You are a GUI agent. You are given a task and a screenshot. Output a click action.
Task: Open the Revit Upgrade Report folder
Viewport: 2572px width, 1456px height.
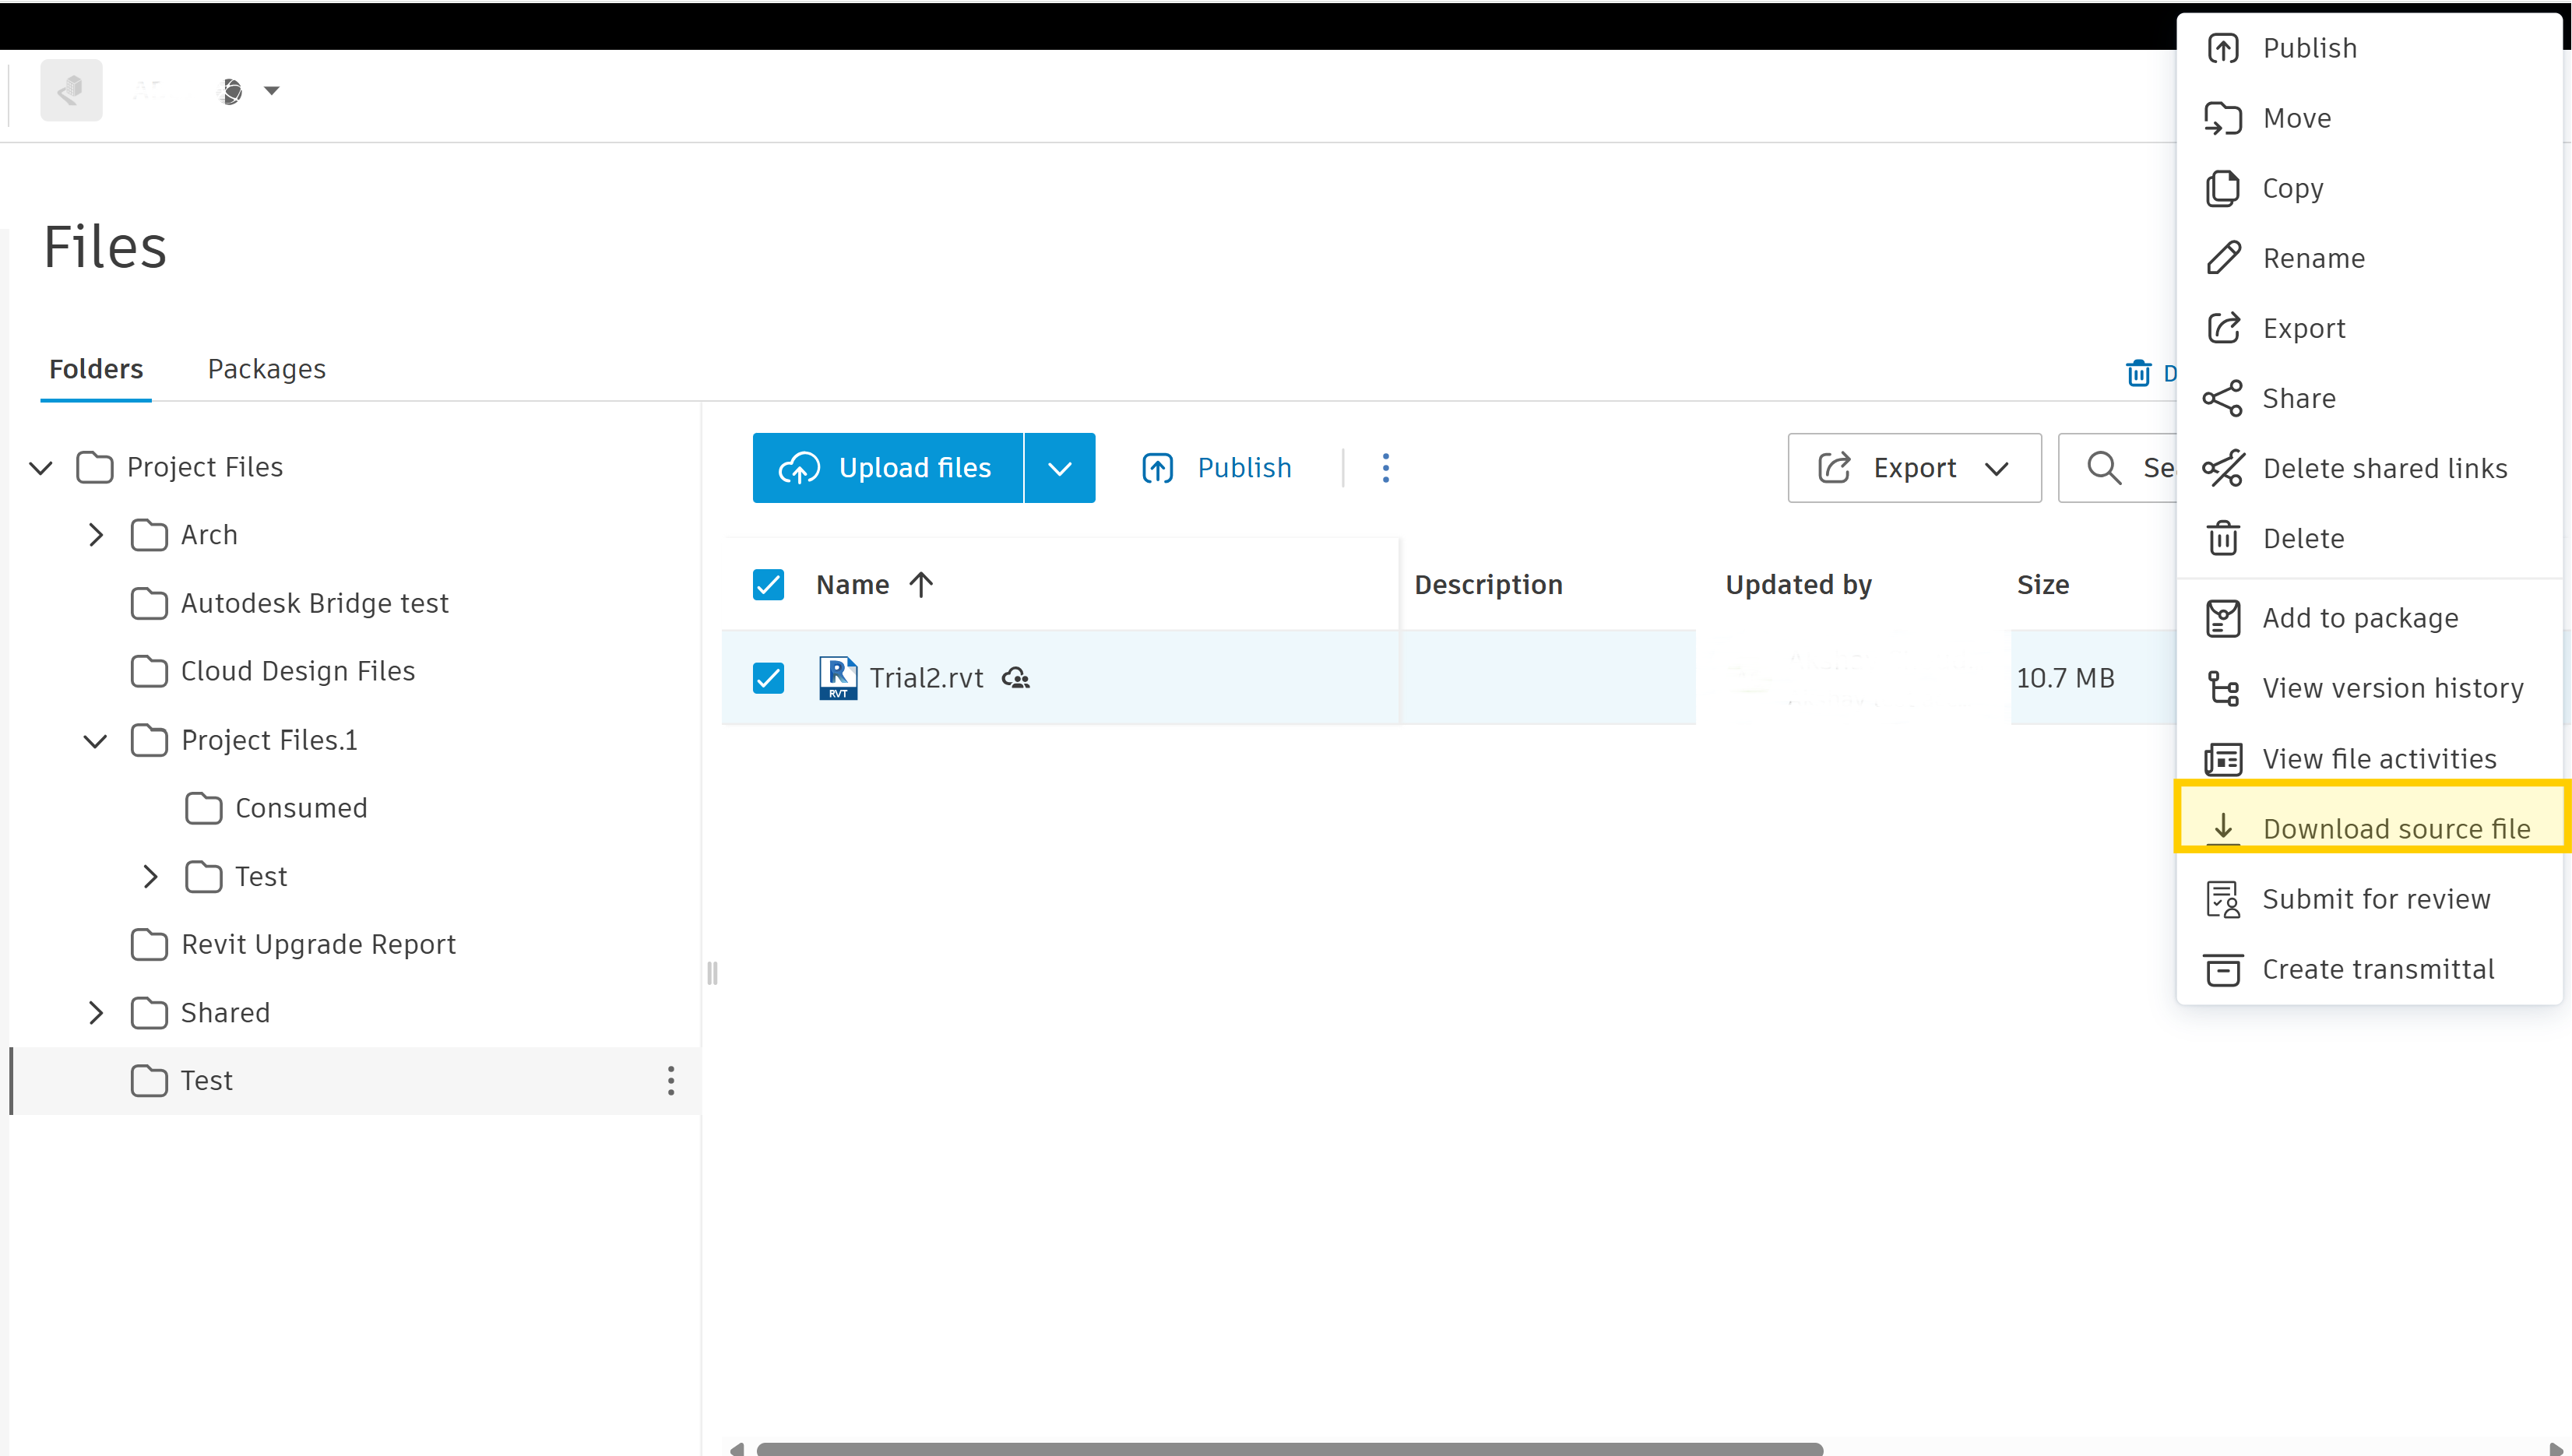coord(318,944)
